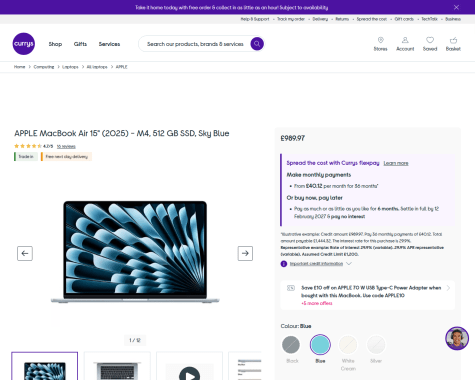
Task: Open the Shop menu
Action: coord(55,44)
